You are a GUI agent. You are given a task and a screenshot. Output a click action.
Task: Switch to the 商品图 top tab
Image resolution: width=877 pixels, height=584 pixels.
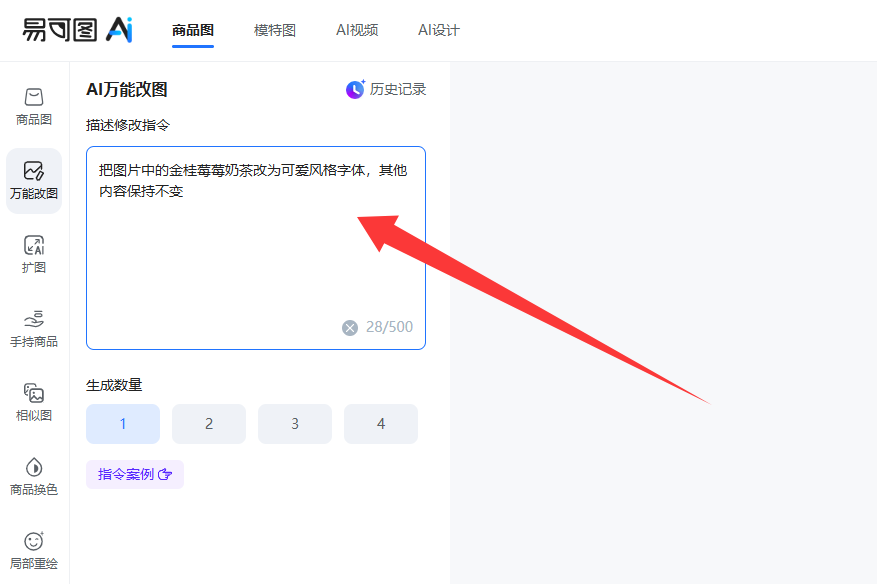point(193,30)
